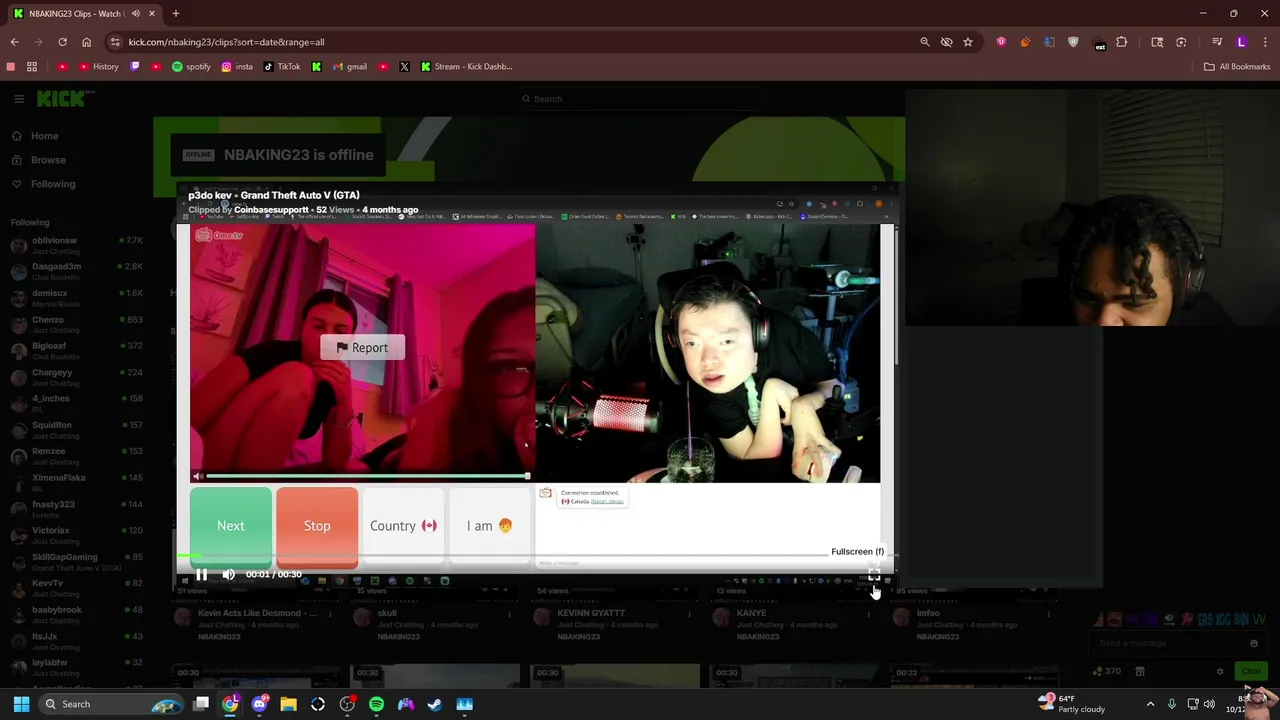Viewport: 1280px width, 720px height.
Task: Open the Extensions puzzle-piece menu
Action: [1121, 42]
